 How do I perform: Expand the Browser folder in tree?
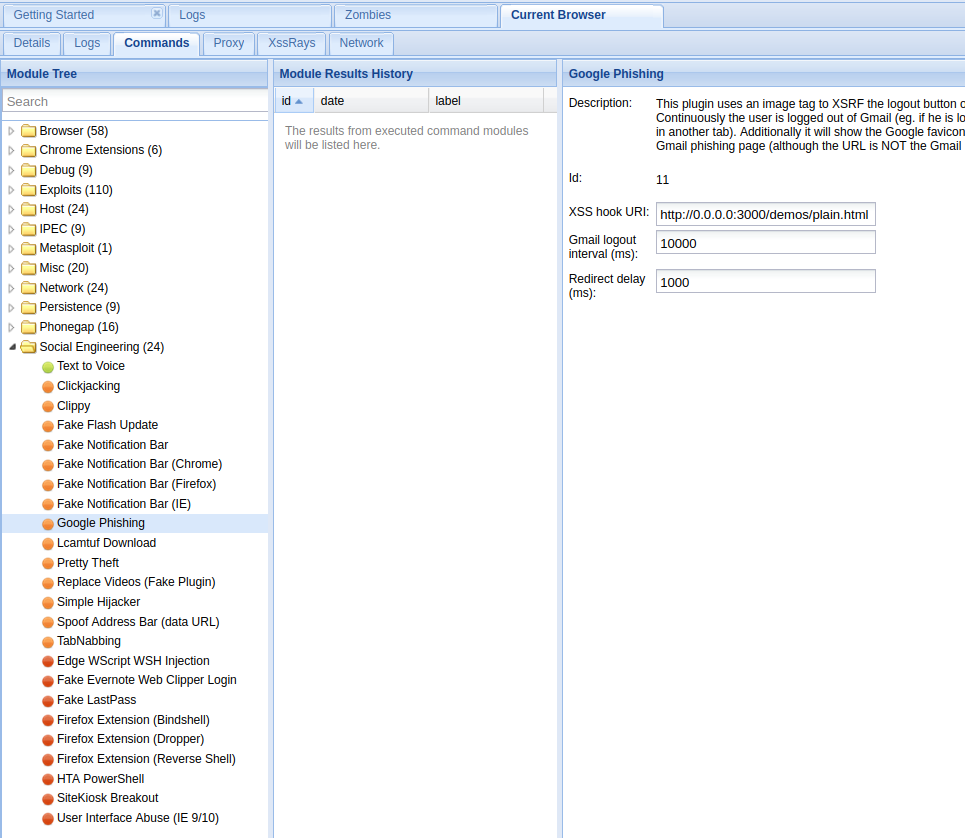12,131
